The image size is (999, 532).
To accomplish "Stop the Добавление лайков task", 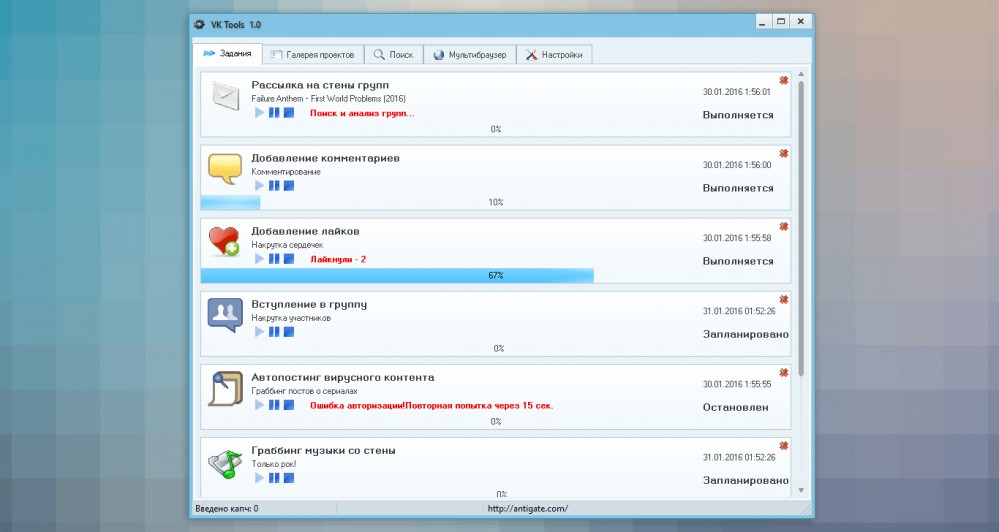I will point(289,259).
